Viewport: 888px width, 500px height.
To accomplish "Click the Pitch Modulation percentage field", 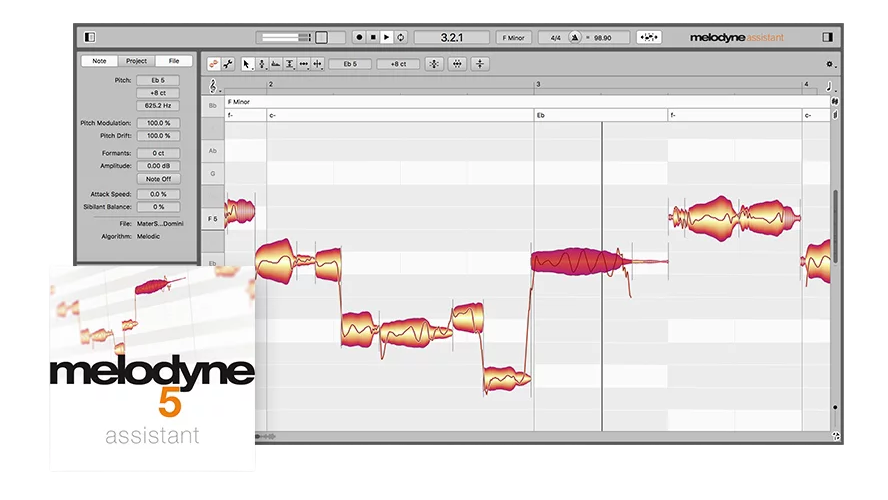I will 158,123.
